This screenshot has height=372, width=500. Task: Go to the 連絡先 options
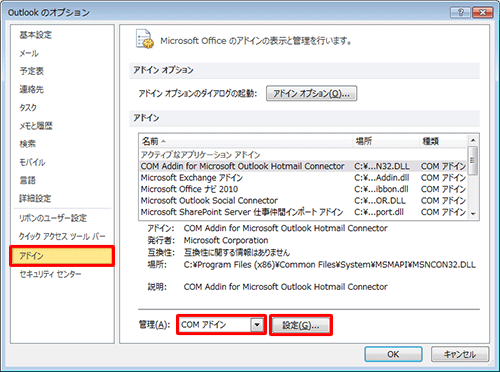(31, 89)
